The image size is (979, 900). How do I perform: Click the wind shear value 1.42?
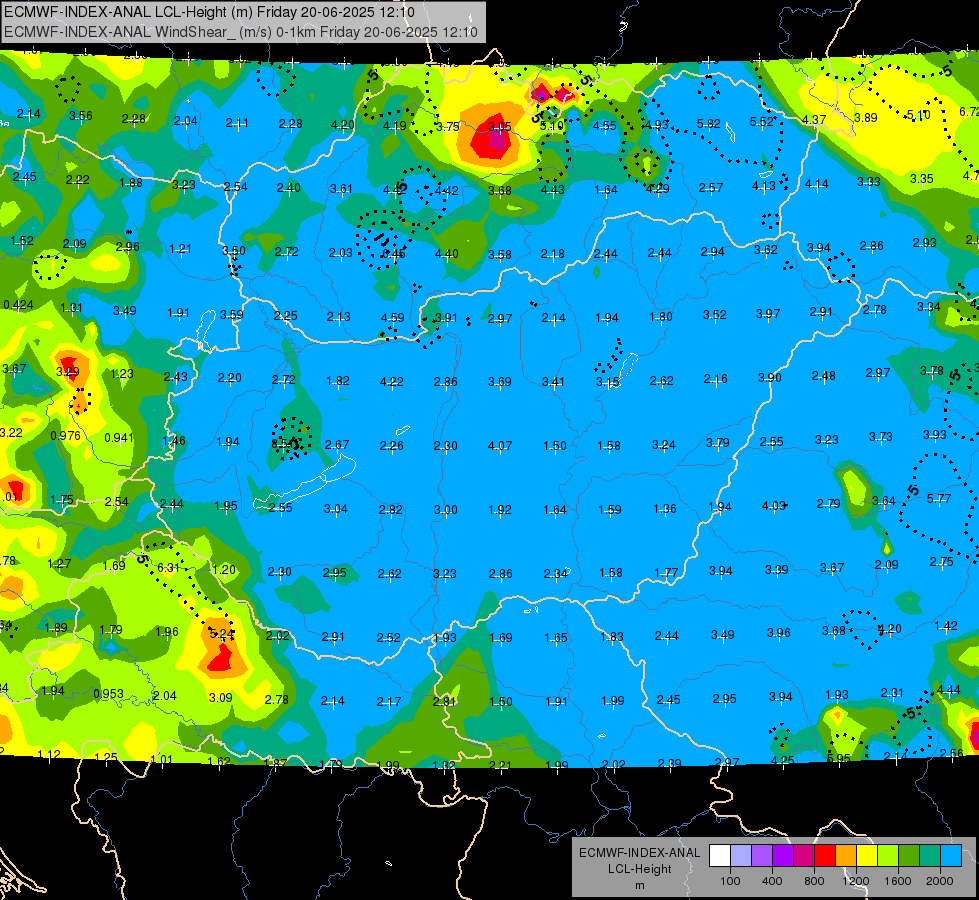click(x=946, y=626)
